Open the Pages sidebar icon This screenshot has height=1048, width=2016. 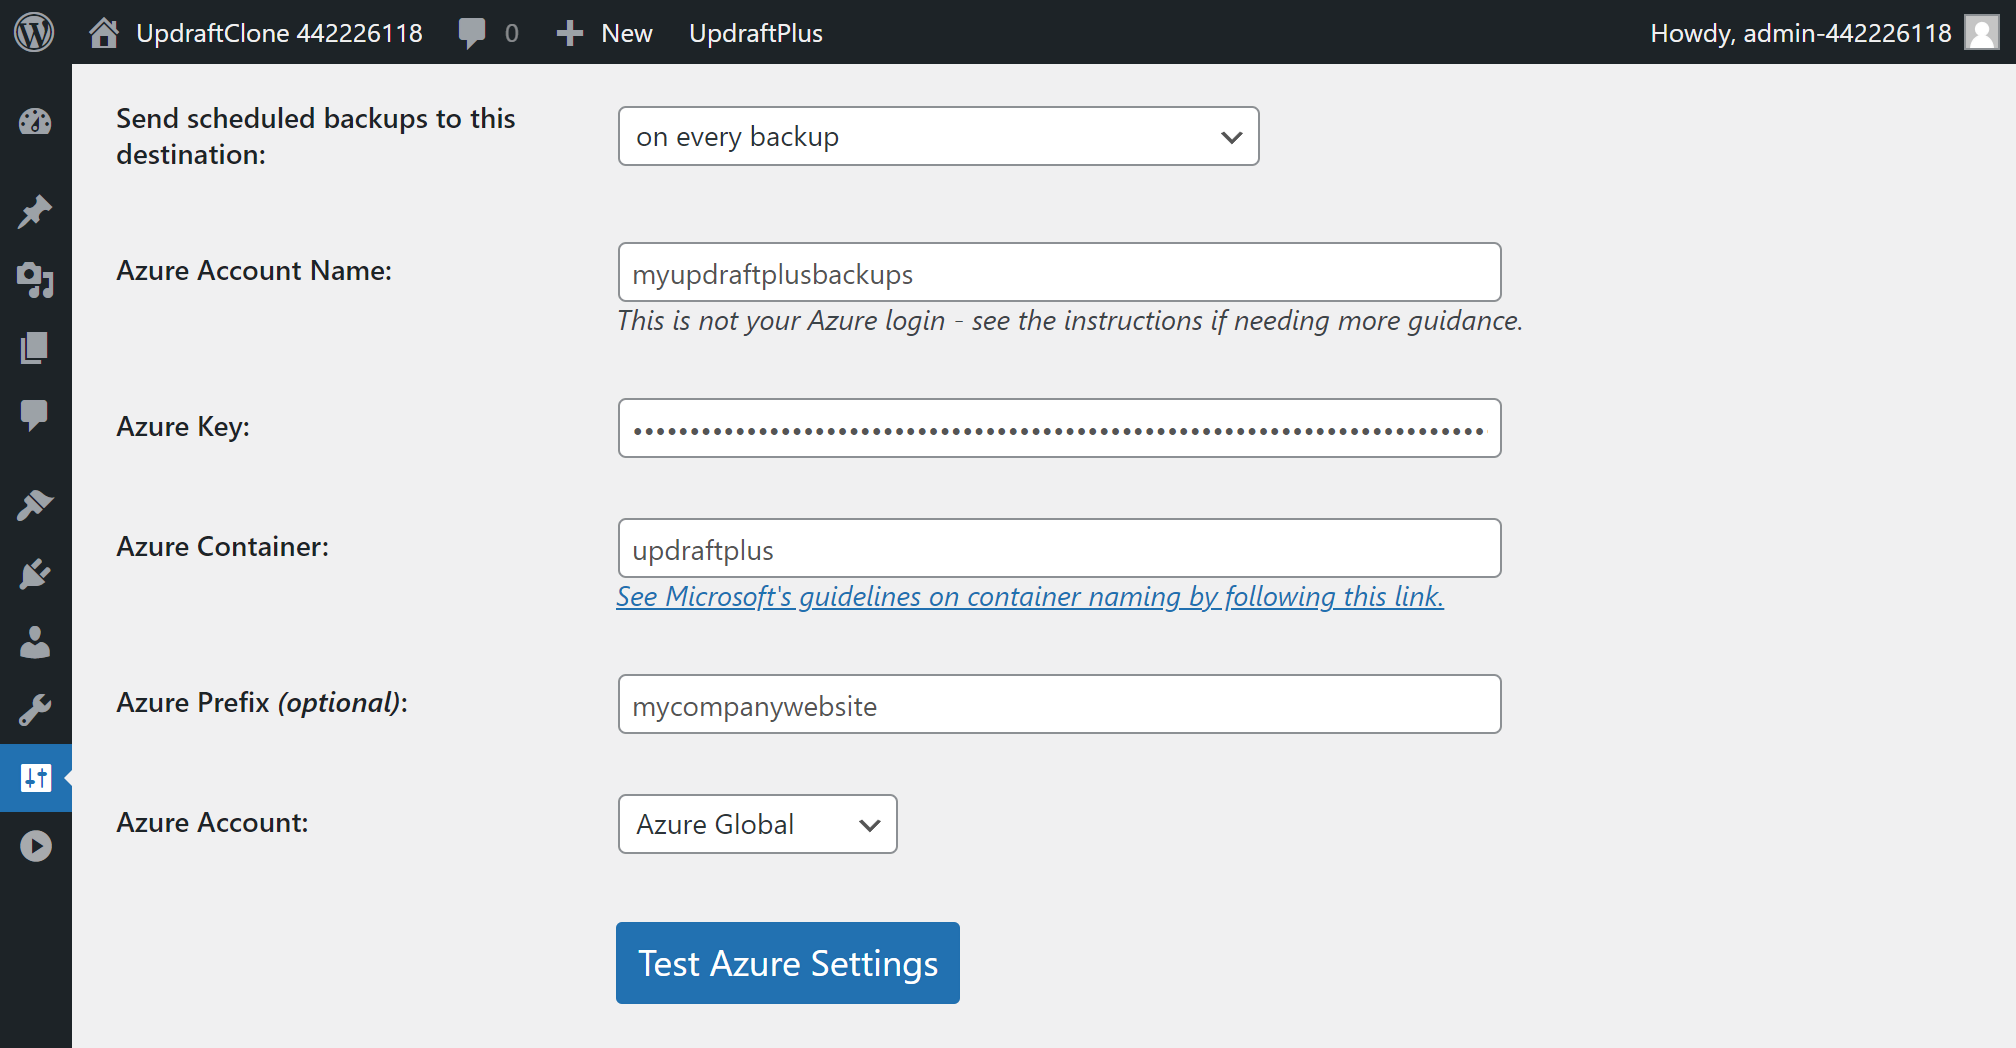click(x=35, y=348)
